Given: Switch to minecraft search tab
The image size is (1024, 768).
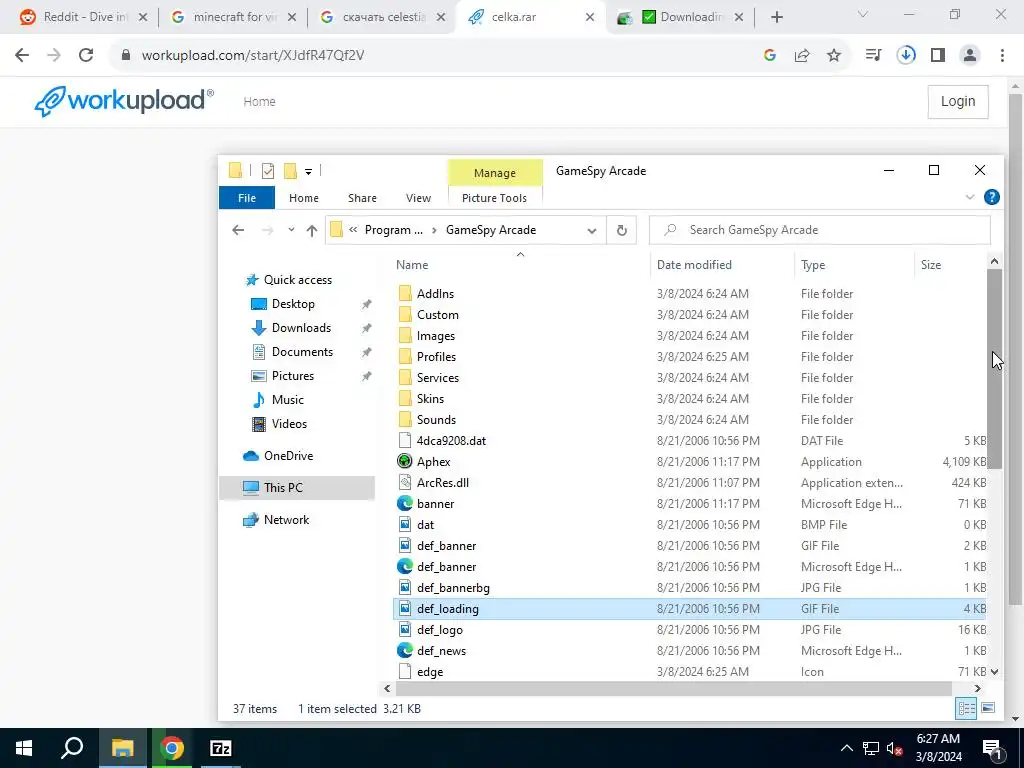Looking at the screenshot, I should [235, 17].
